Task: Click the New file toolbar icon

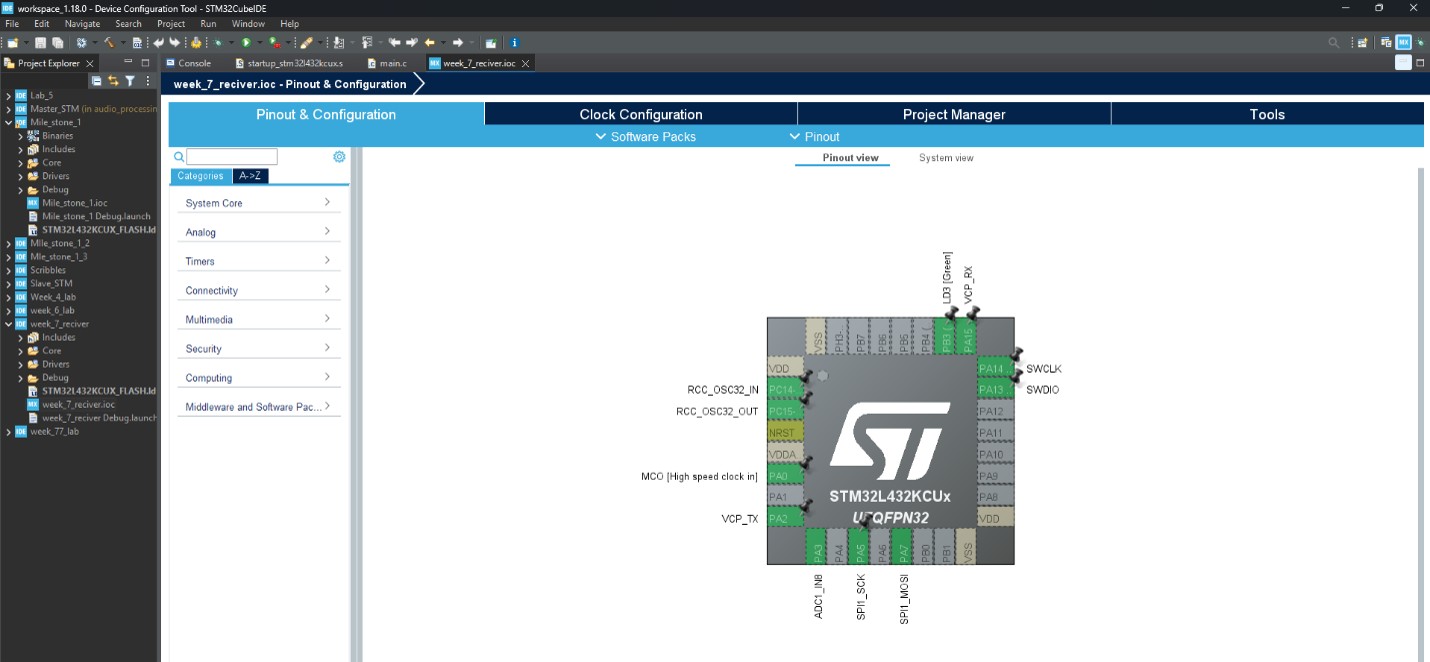Action: (x=12, y=43)
